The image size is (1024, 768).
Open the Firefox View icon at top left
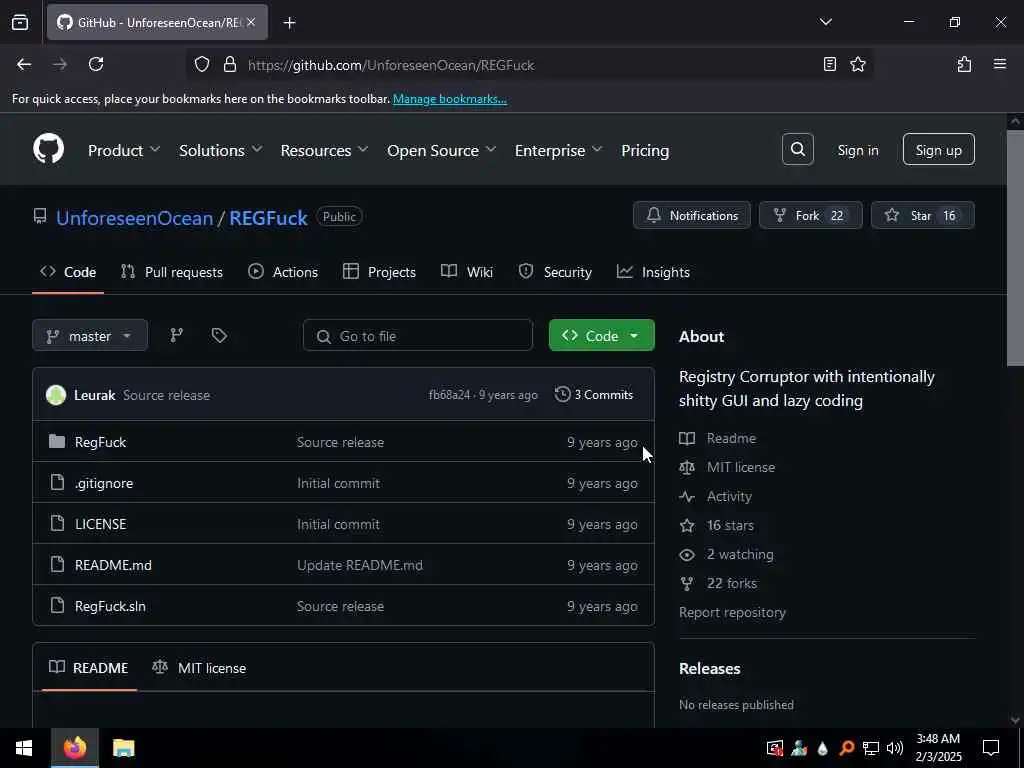pos(20,23)
